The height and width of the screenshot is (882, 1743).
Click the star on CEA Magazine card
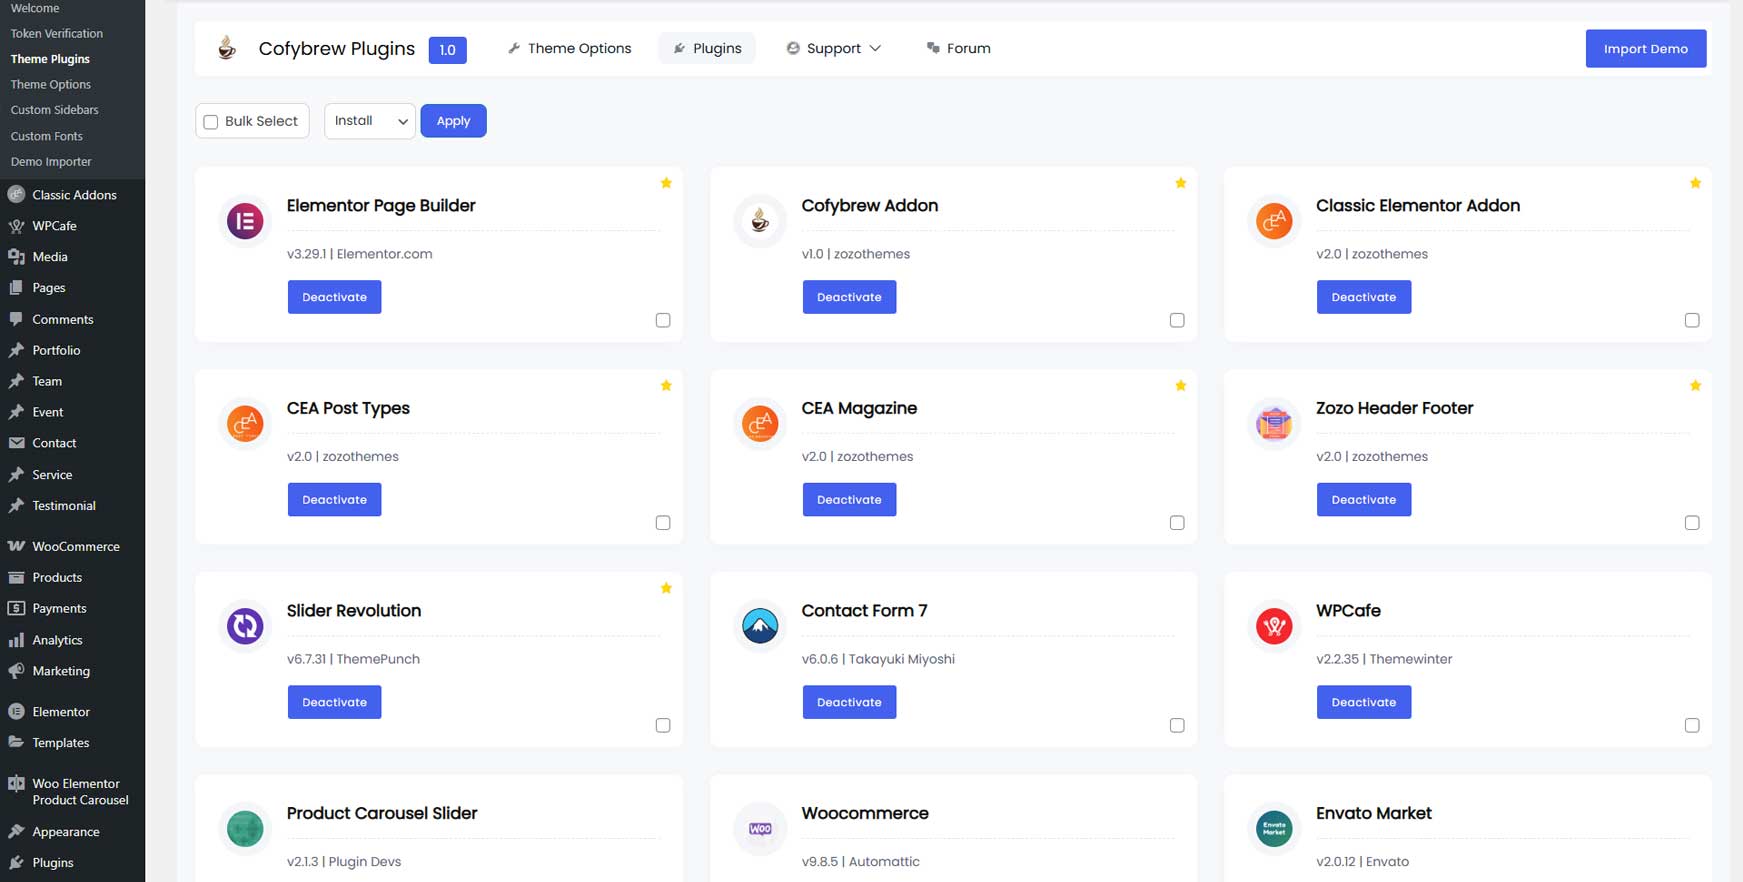[x=1181, y=386]
